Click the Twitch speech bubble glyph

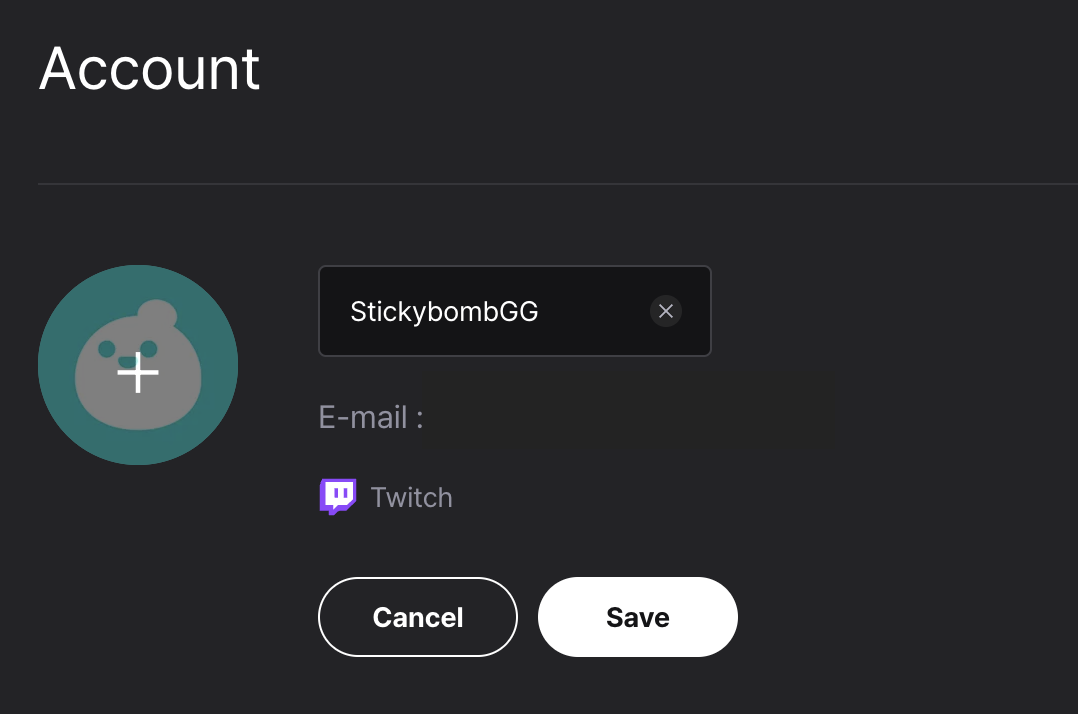pos(338,497)
